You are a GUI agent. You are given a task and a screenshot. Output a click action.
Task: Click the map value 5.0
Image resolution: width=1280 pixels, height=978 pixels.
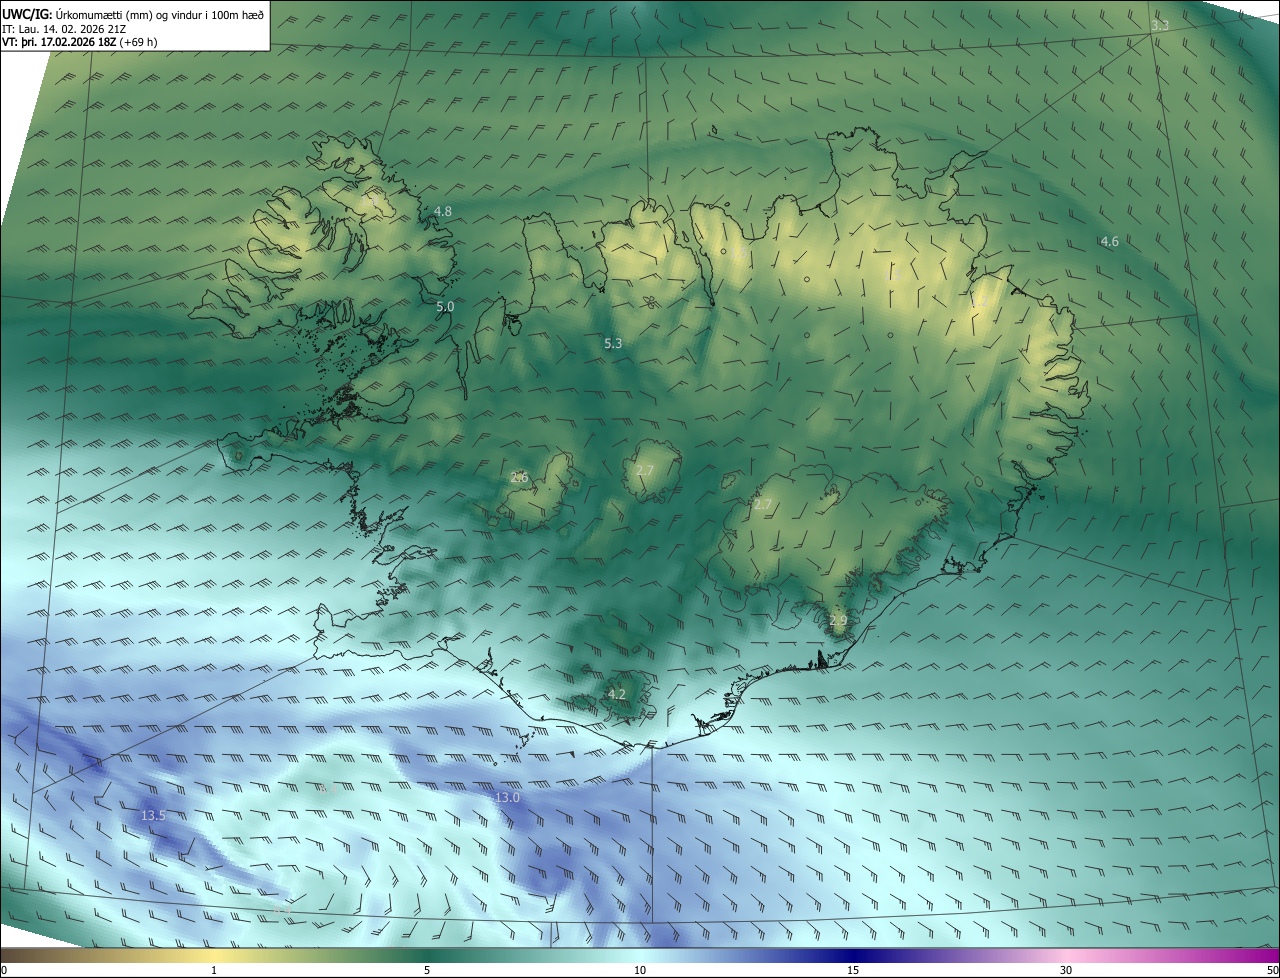[x=445, y=306]
